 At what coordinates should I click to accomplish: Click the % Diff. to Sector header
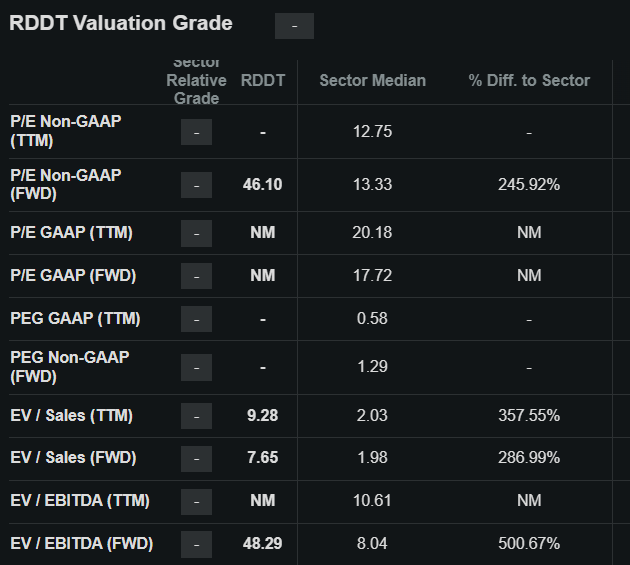[x=529, y=80]
